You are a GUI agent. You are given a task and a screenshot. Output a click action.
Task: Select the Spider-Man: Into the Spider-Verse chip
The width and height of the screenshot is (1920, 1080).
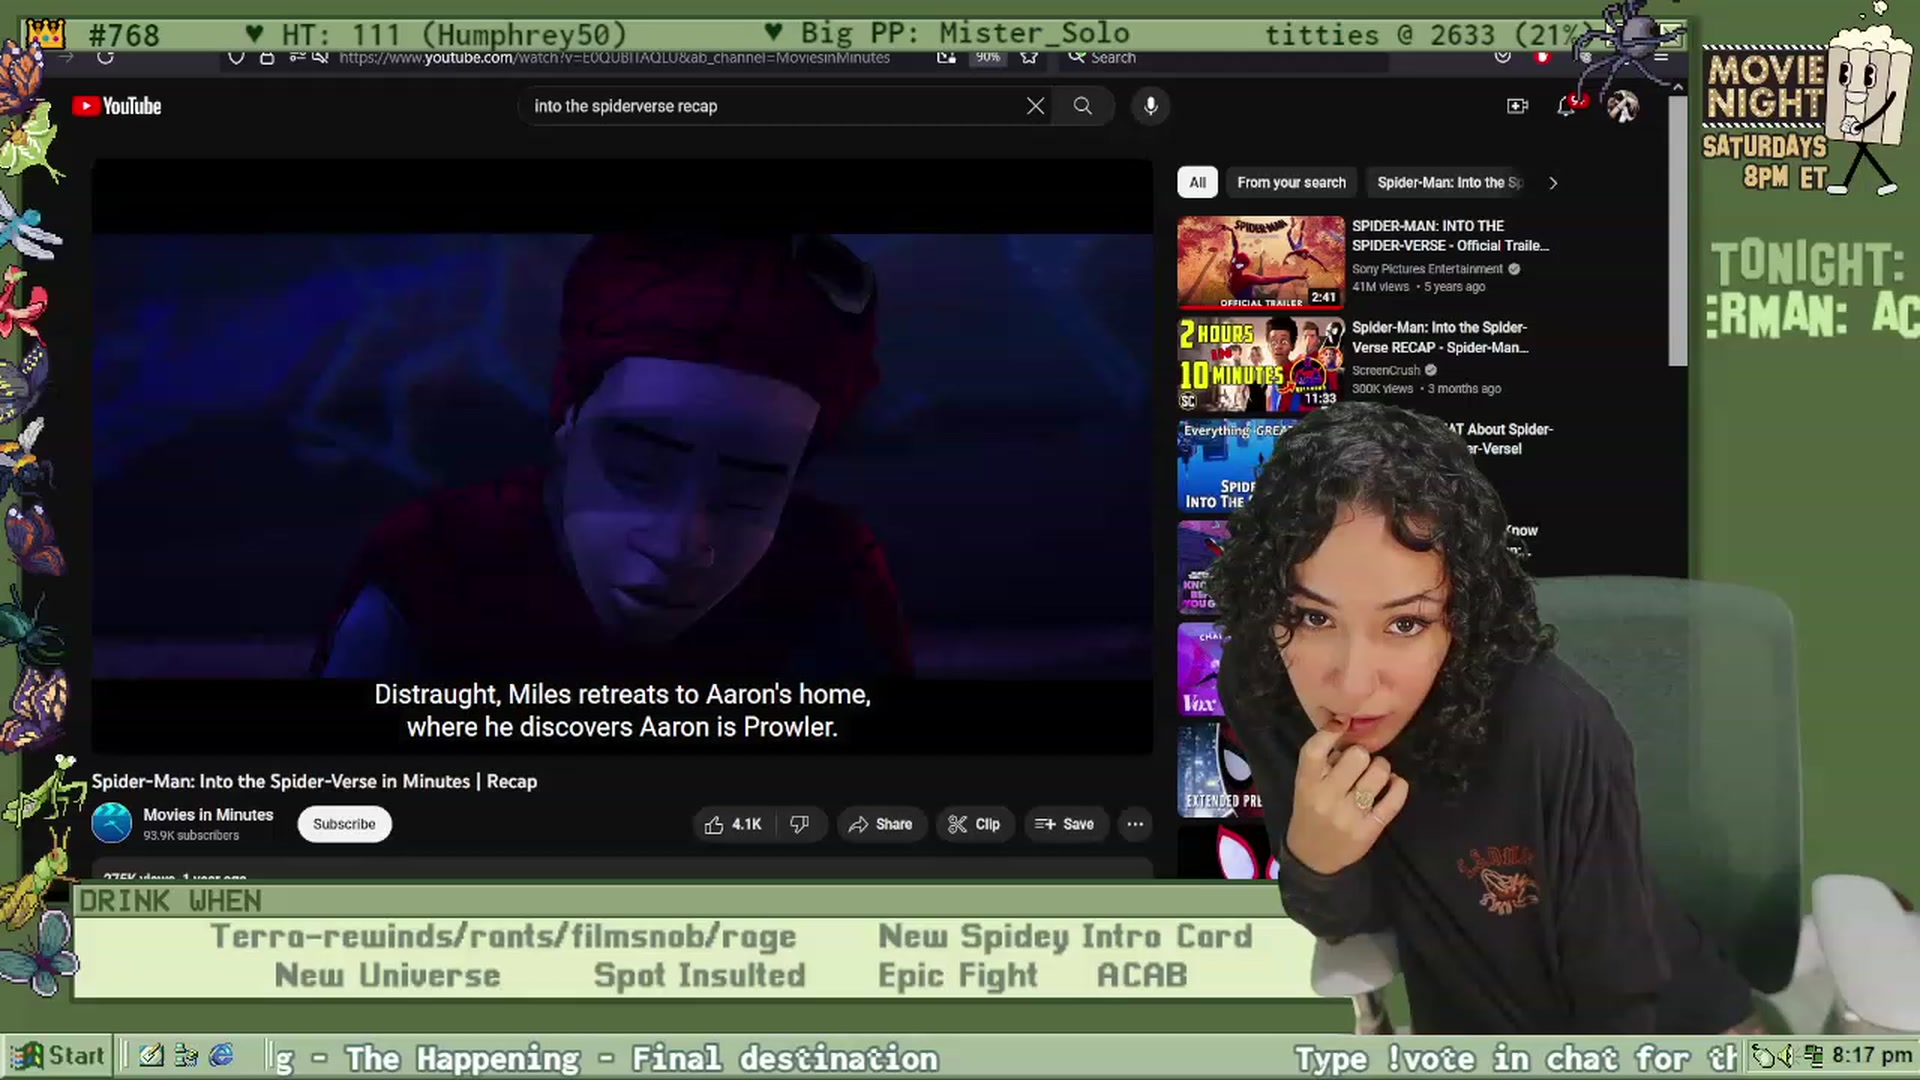coord(1449,182)
